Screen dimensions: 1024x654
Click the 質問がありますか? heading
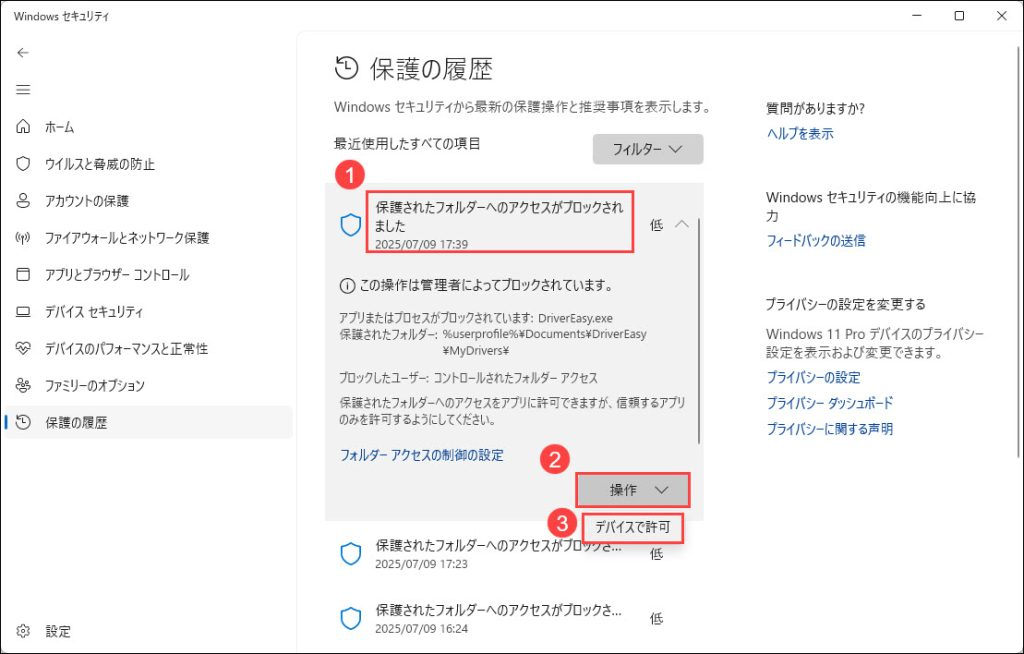[815, 108]
